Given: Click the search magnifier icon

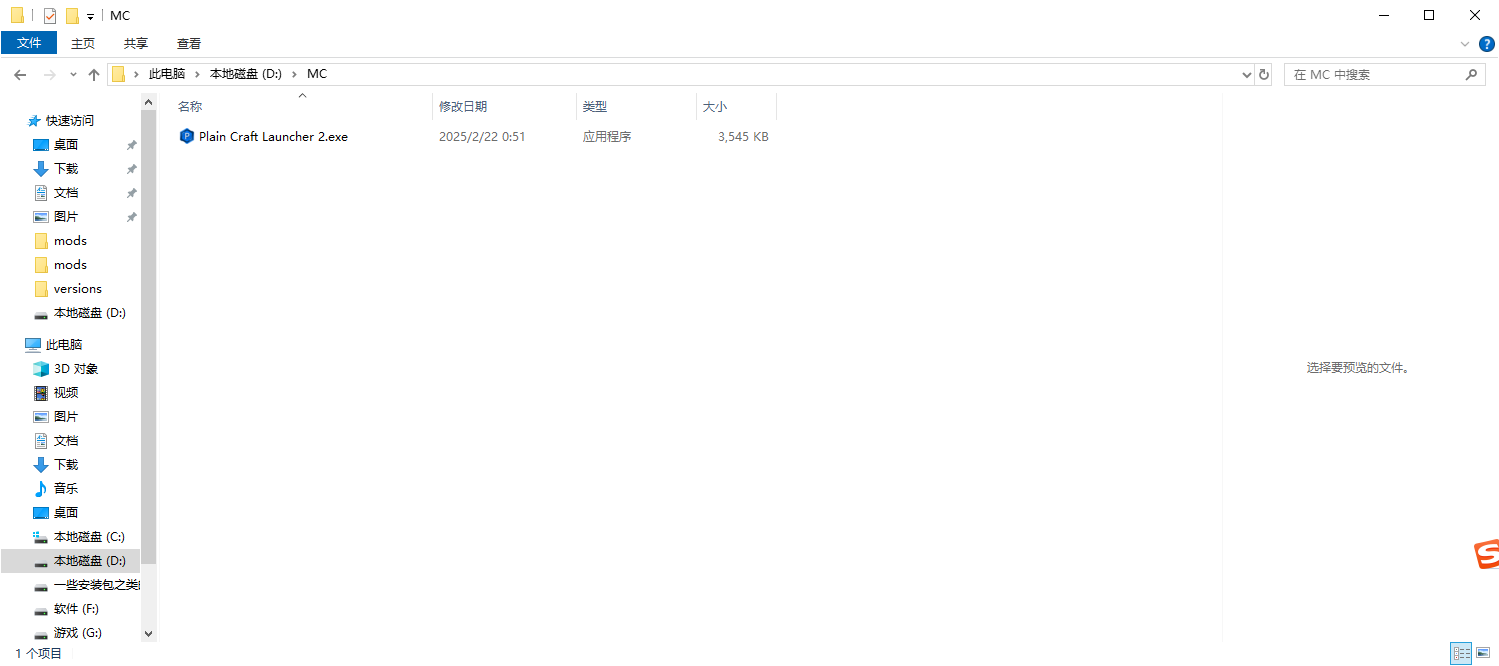Looking at the screenshot, I should click(x=1471, y=75).
